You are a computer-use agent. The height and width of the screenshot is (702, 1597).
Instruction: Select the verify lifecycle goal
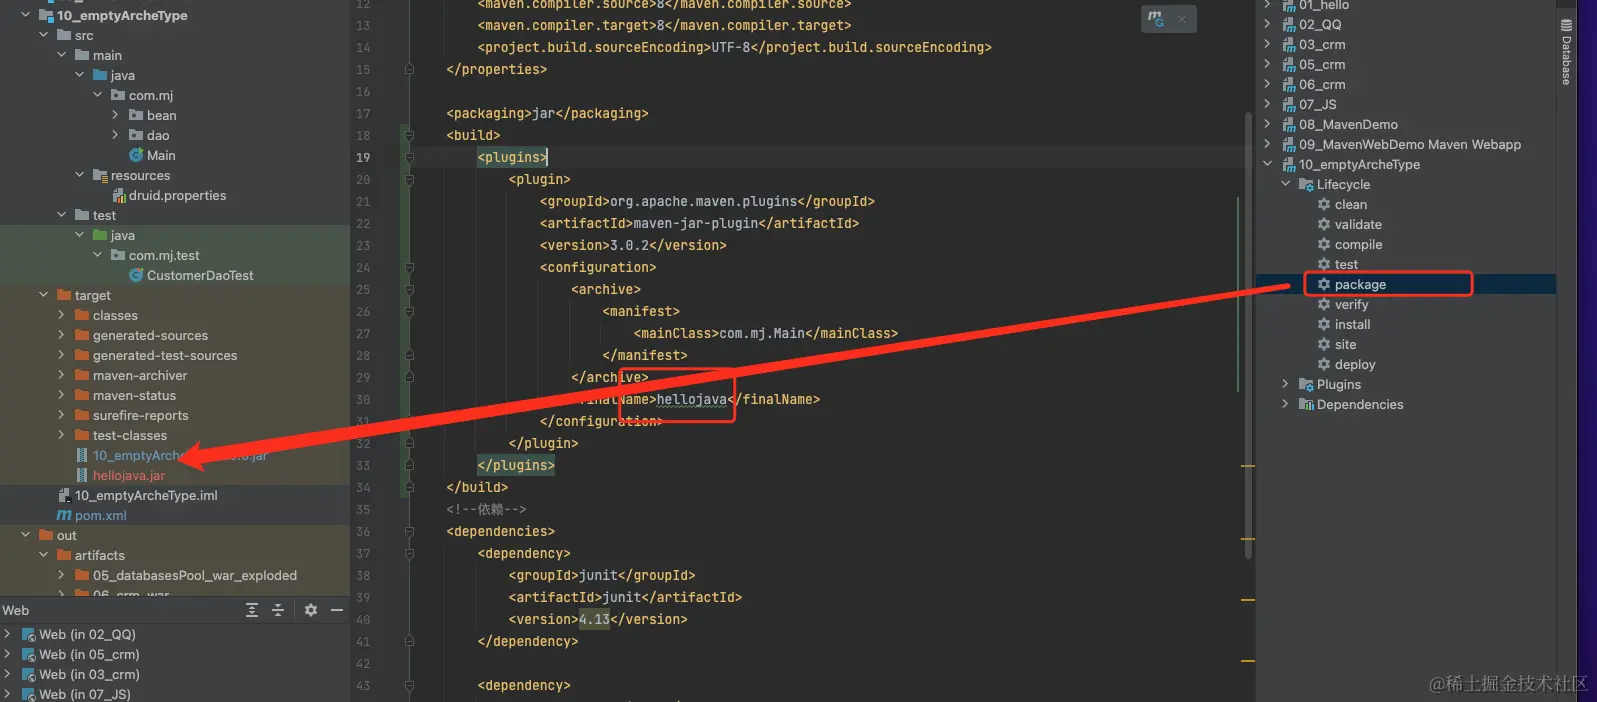click(1351, 305)
